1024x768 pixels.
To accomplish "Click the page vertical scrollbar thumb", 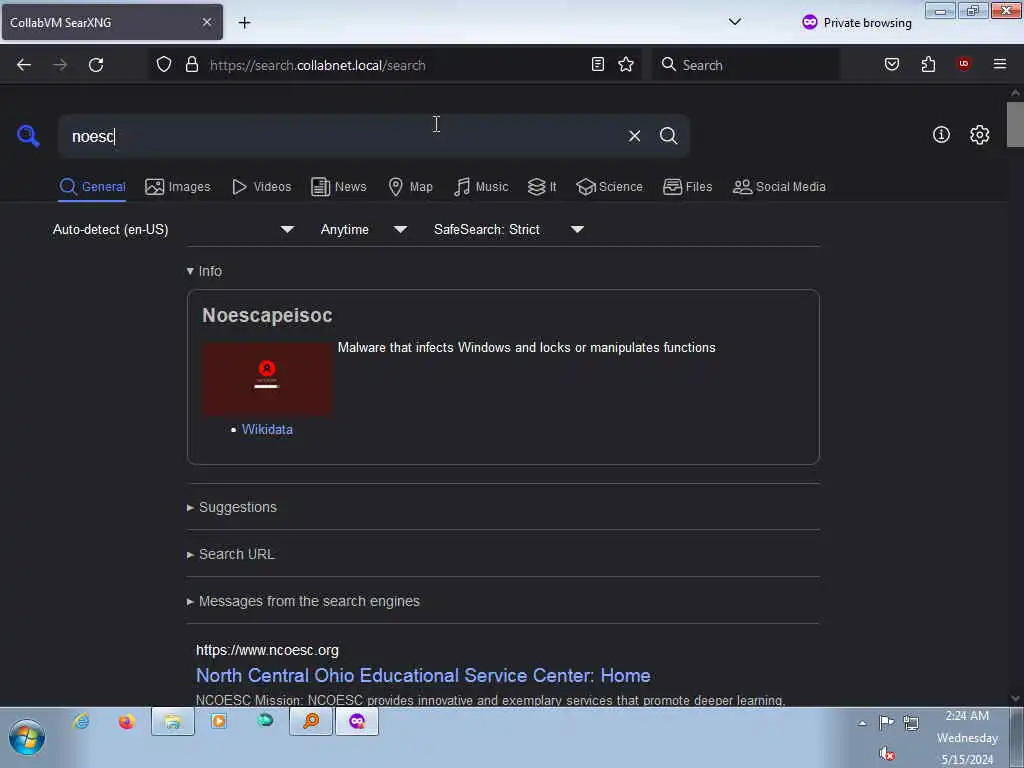I will click(x=1015, y=125).
